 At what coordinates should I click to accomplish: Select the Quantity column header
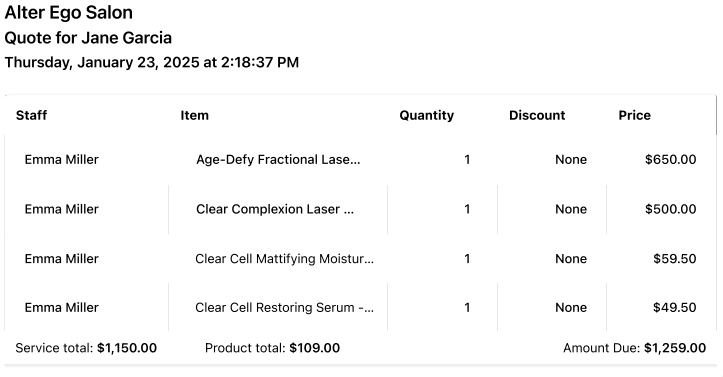point(427,115)
